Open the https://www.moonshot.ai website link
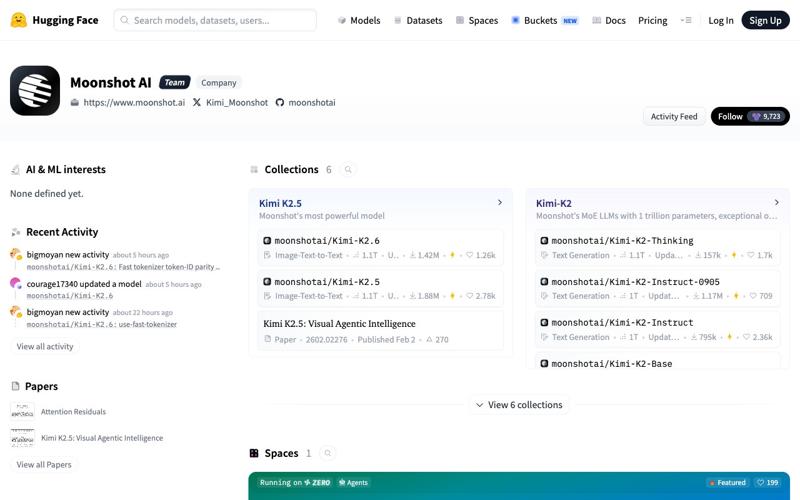The width and height of the screenshot is (800, 500). point(128,103)
